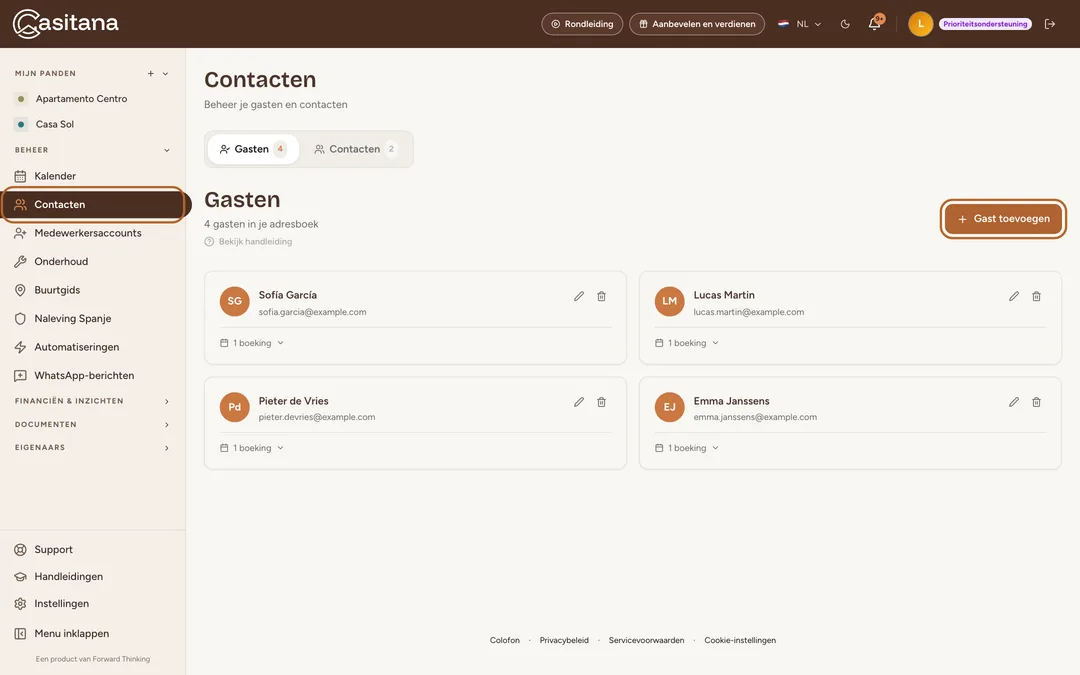The image size is (1080, 675).
Task: Open the user avatar L
Action: coord(920,24)
